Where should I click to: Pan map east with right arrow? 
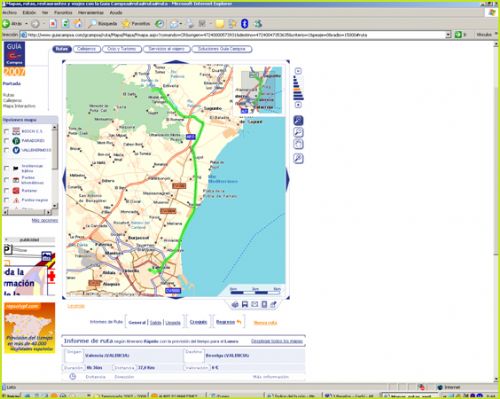[287, 179]
